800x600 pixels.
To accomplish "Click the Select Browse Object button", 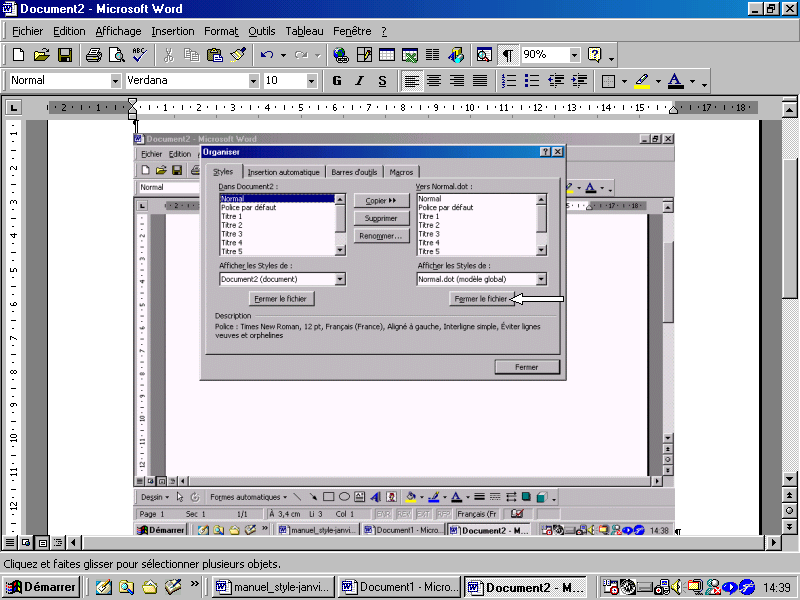I will [789, 511].
